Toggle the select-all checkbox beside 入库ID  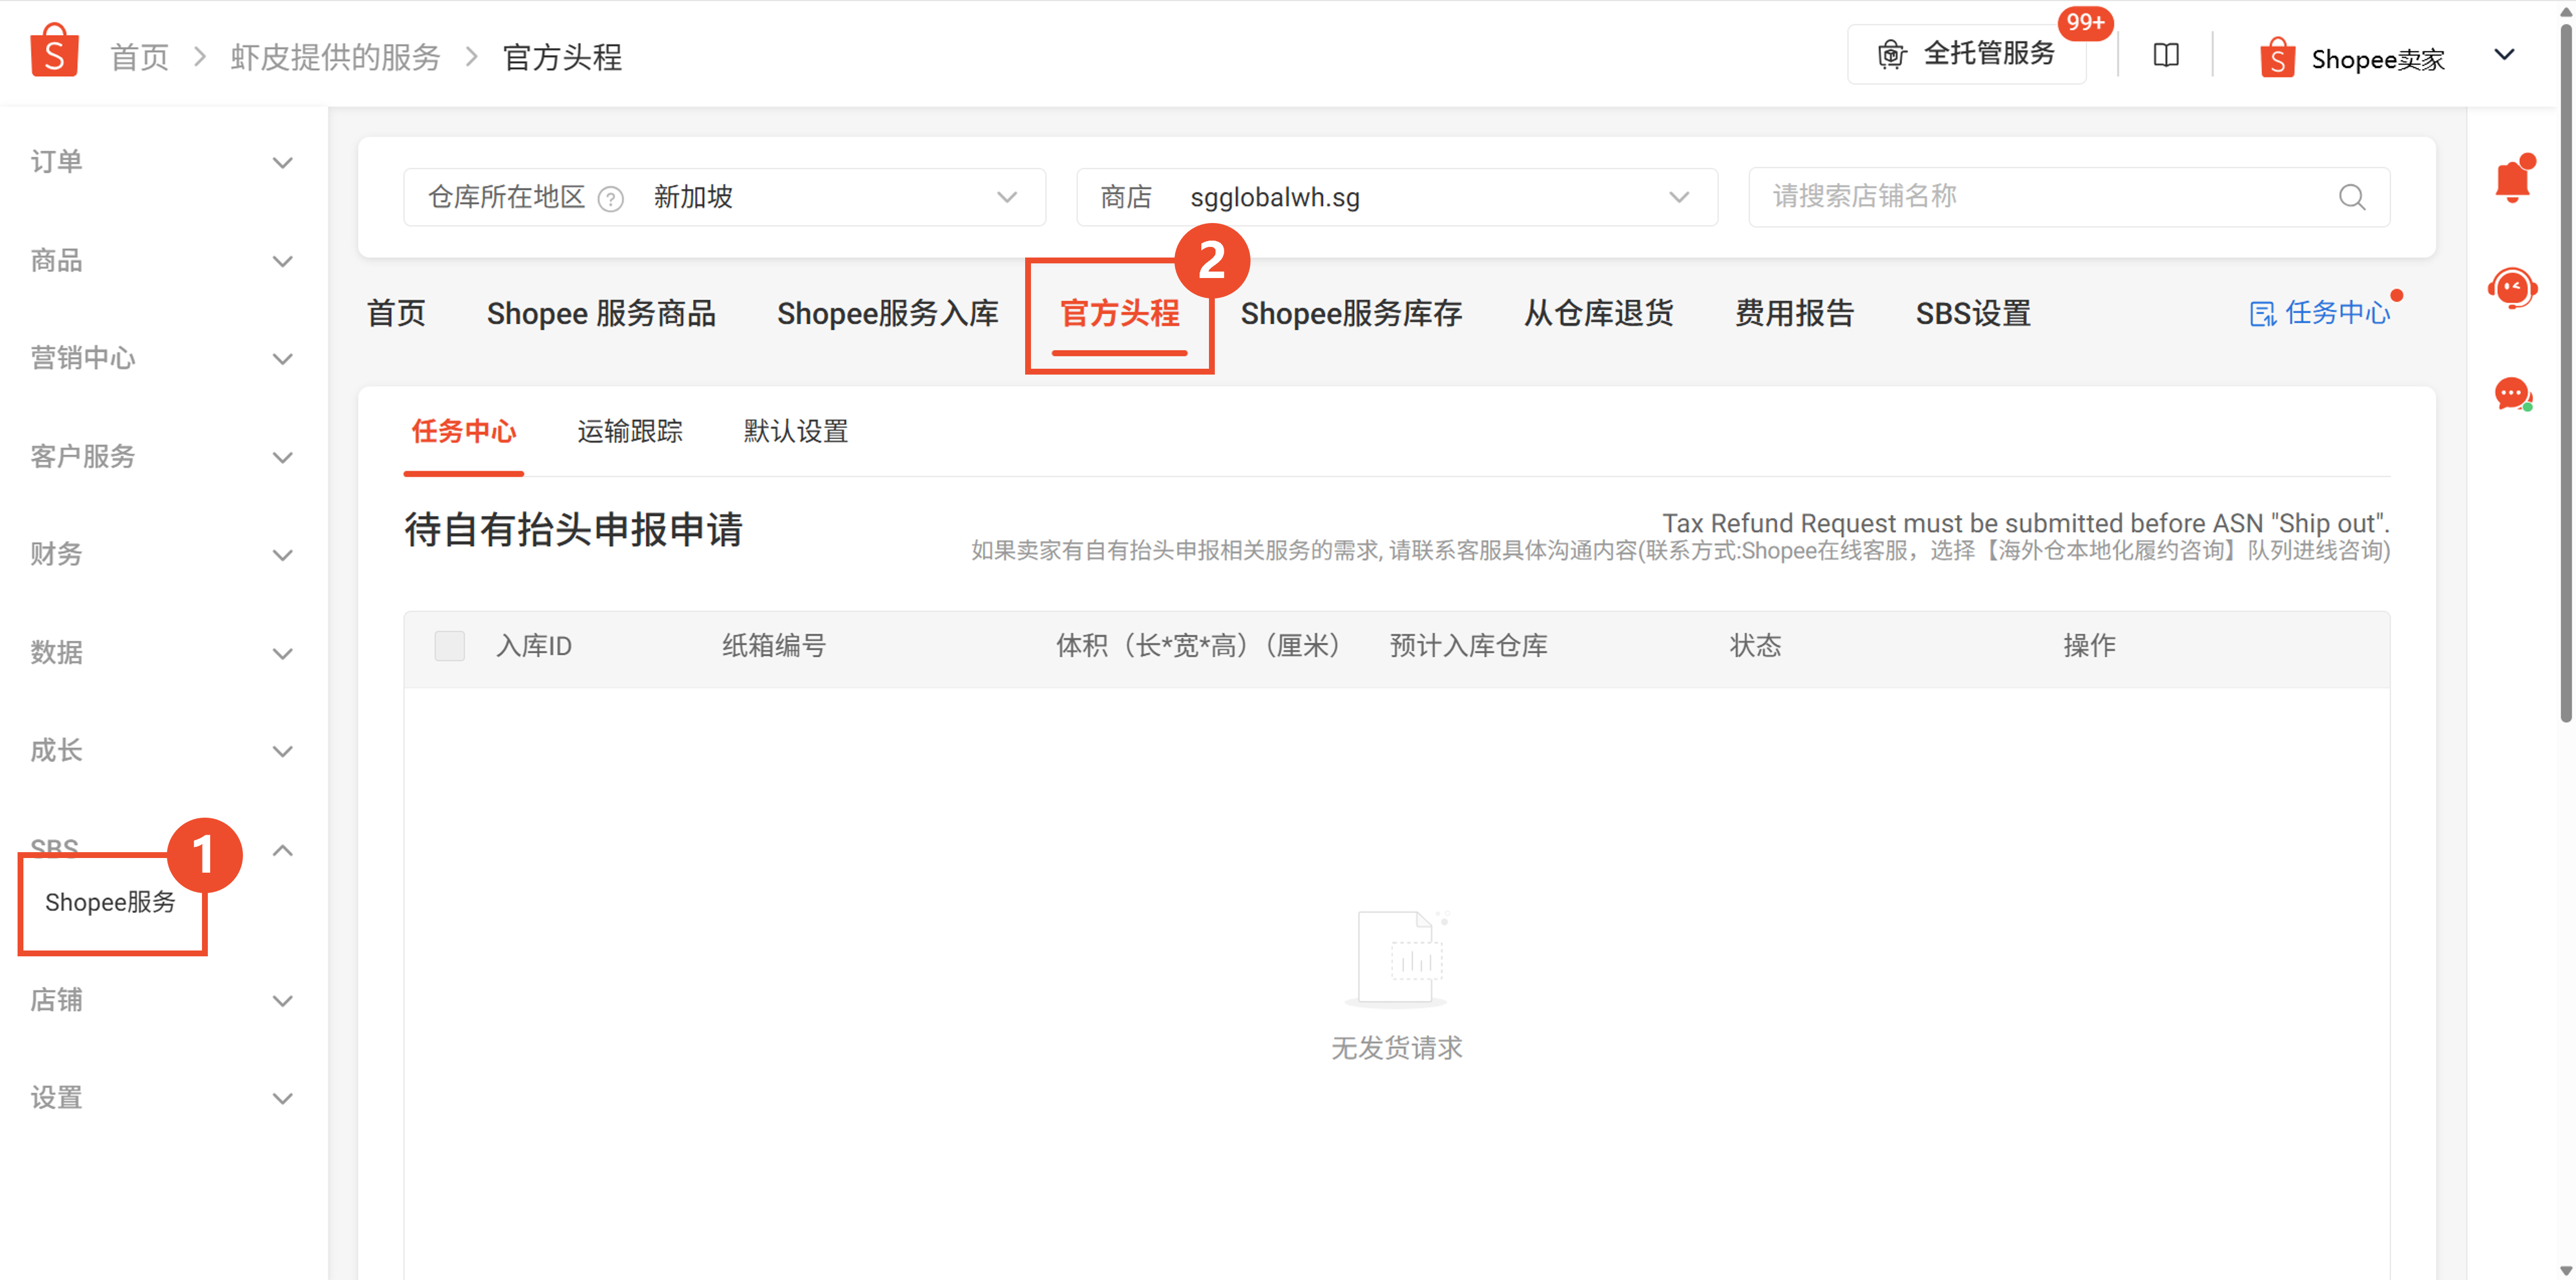[x=449, y=646]
